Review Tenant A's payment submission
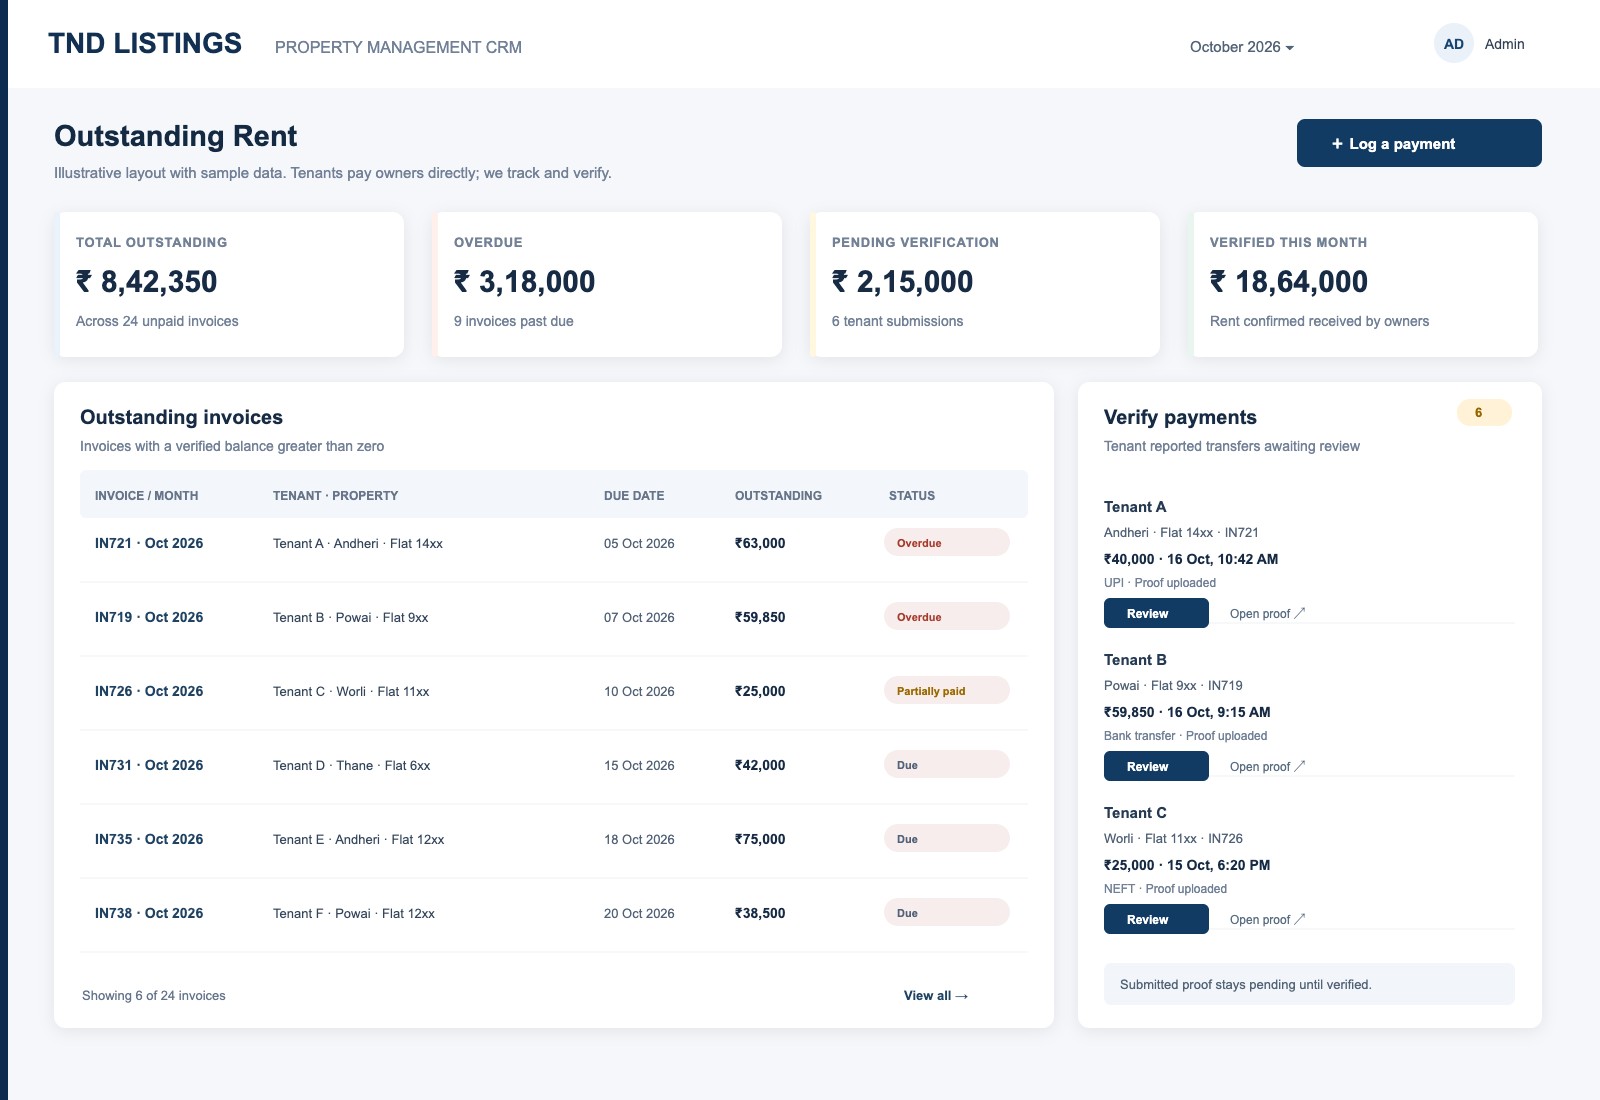This screenshot has width=1600, height=1100. coord(1156,613)
